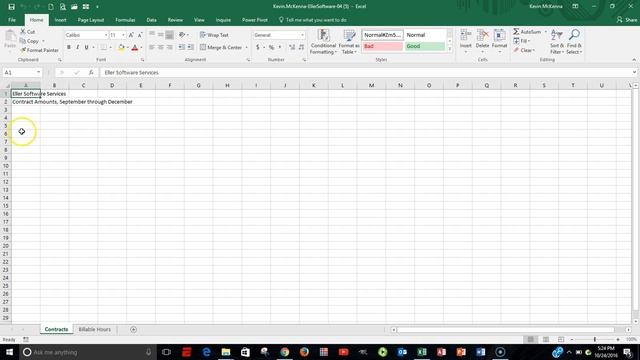
Task: Activate the Format Painter tool
Action: point(40,50)
